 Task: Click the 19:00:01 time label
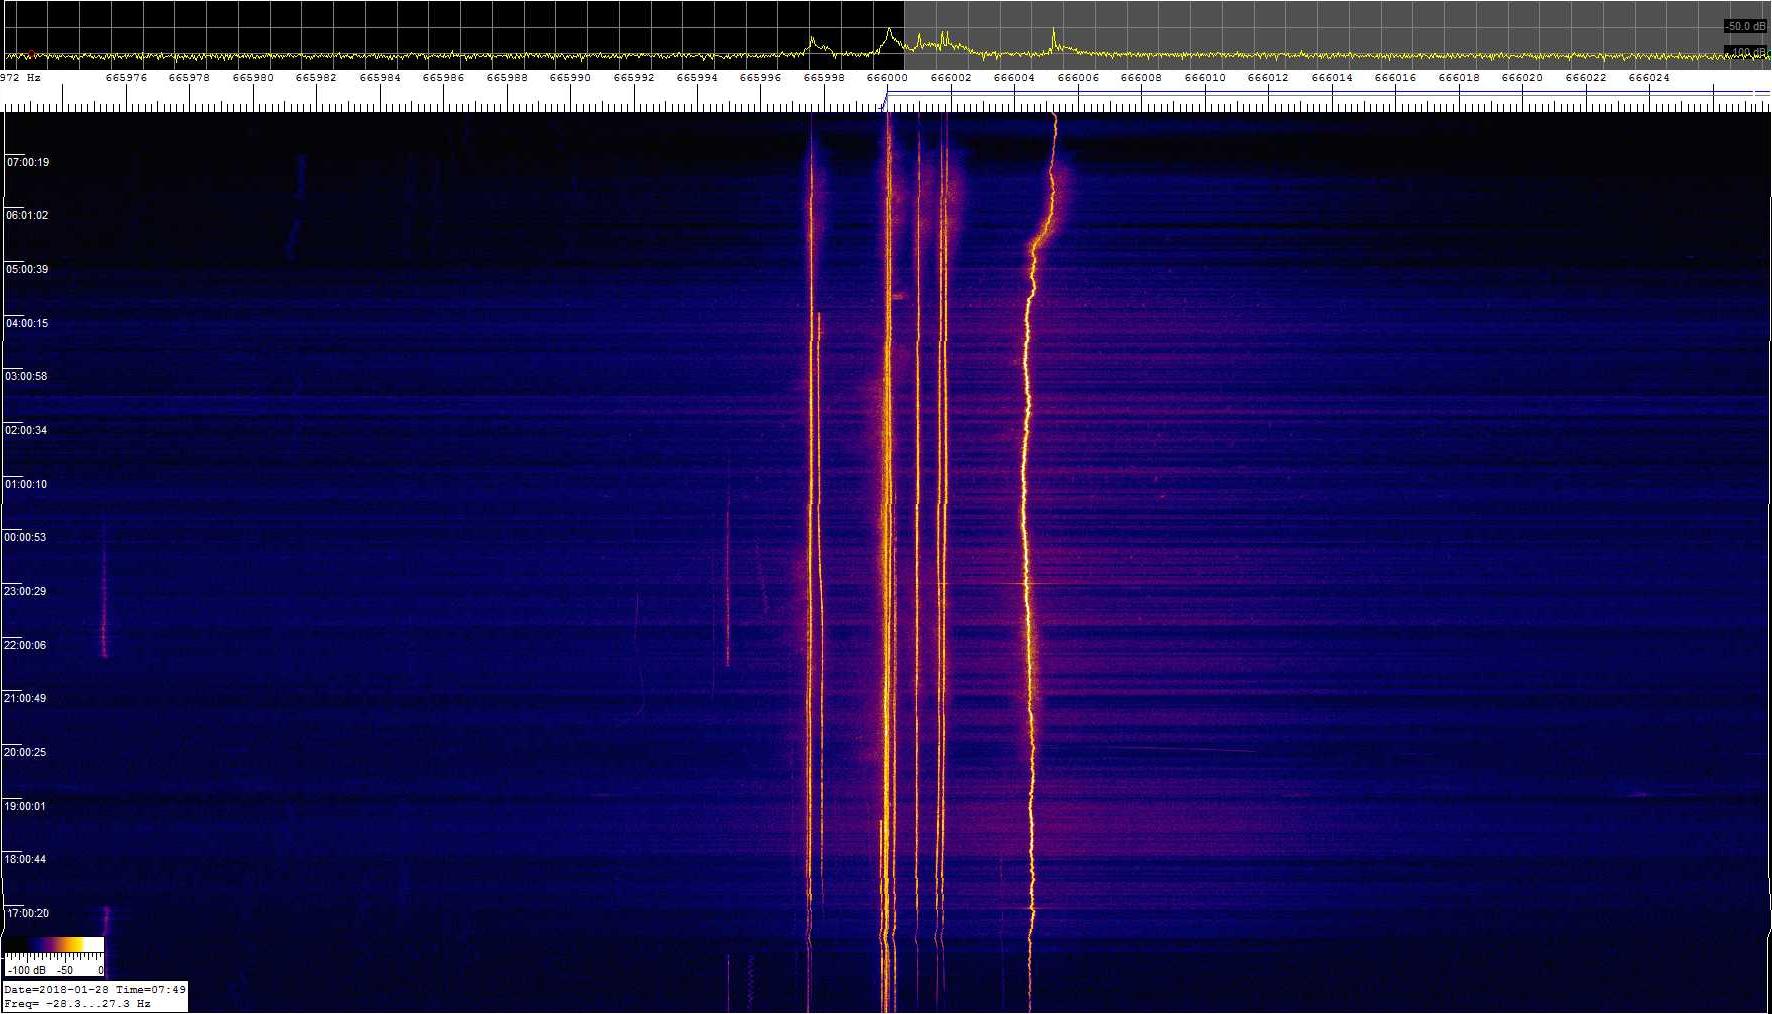25,806
